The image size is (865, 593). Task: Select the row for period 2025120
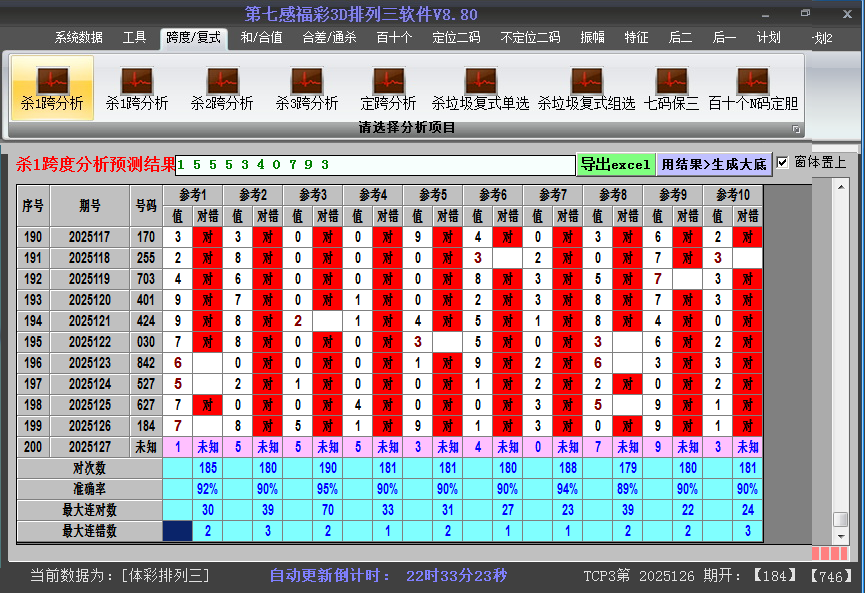pos(389,300)
